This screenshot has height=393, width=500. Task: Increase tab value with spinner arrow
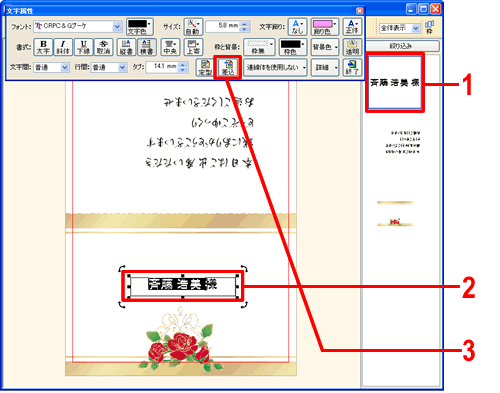(x=183, y=65)
